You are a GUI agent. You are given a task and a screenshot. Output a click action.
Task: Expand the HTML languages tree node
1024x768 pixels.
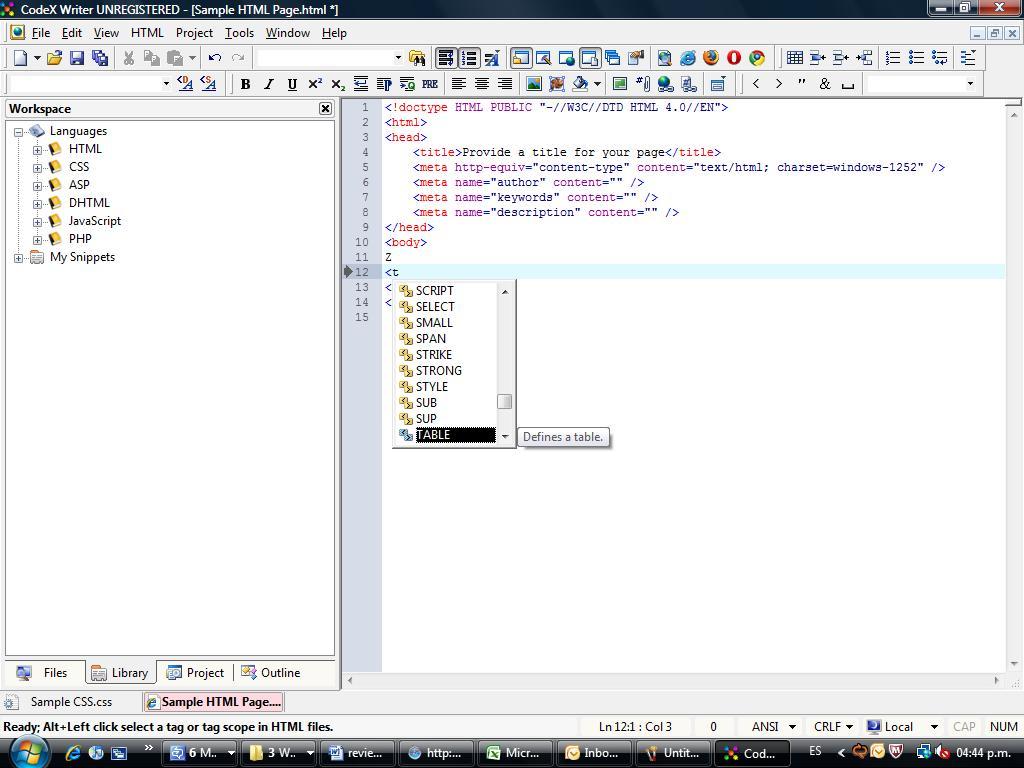click(35, 148)
